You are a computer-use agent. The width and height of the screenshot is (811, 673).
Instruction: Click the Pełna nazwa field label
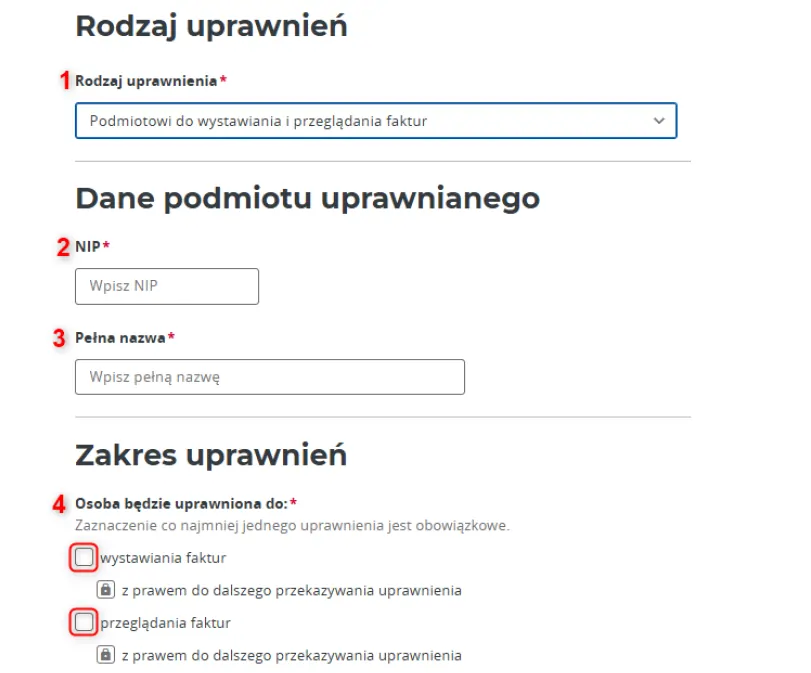[x=120, y=338]
